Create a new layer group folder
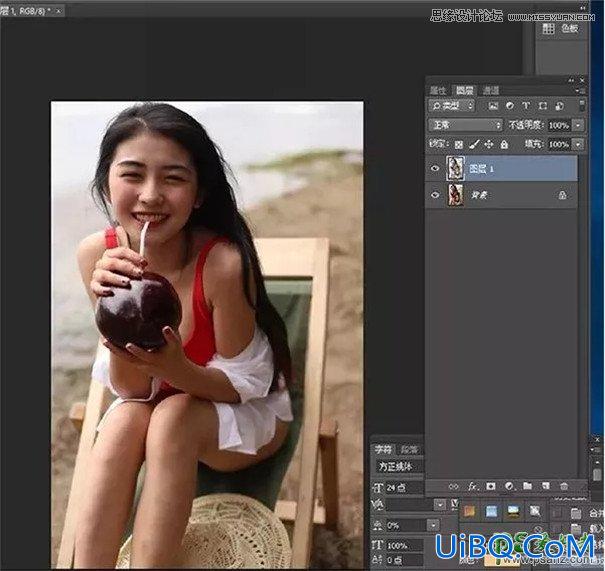Viewport: 605px width, 571px height. pyautogui.click(x=527, y=486)
